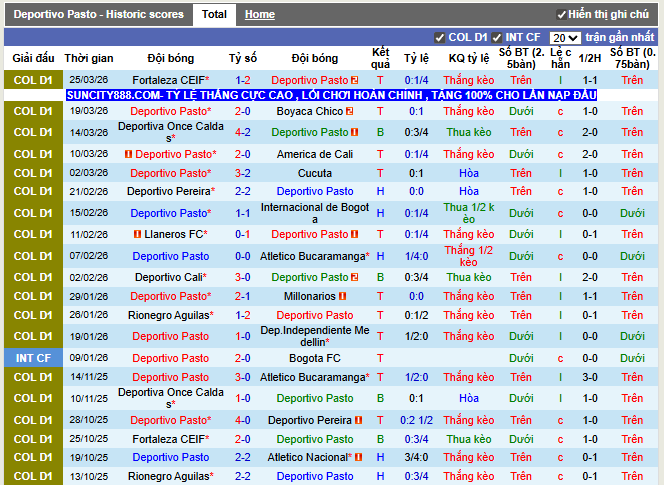Click the 'Giải đấu' column header
This screenshot has height=485, width=664.
coord(33,58)
